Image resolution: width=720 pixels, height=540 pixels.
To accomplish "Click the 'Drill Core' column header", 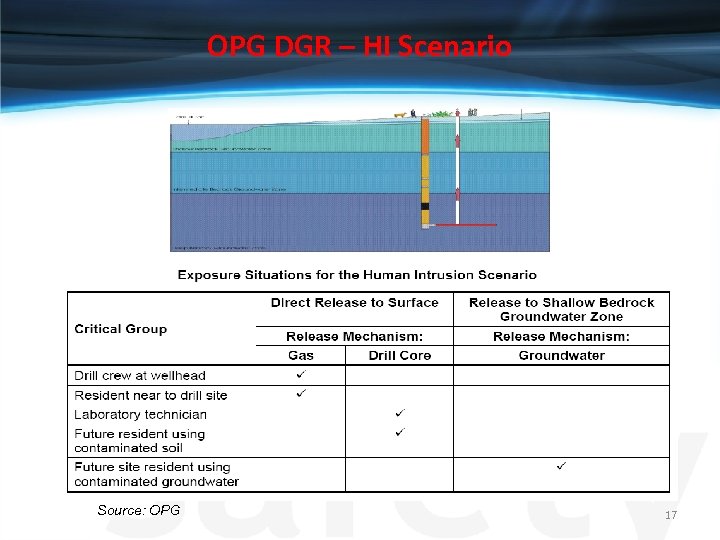I will [x=399, y=355].
